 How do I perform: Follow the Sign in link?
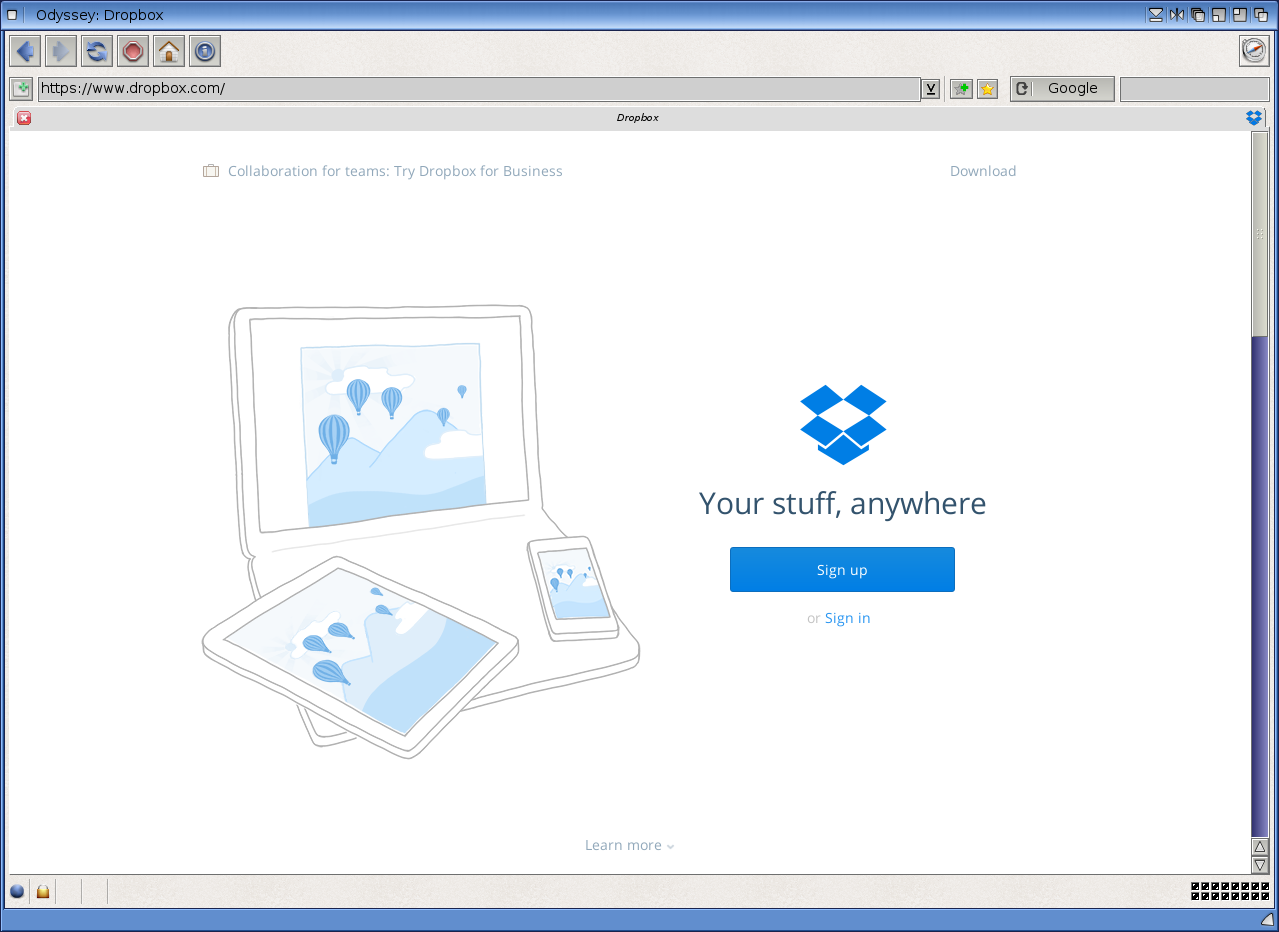point(847,618)
